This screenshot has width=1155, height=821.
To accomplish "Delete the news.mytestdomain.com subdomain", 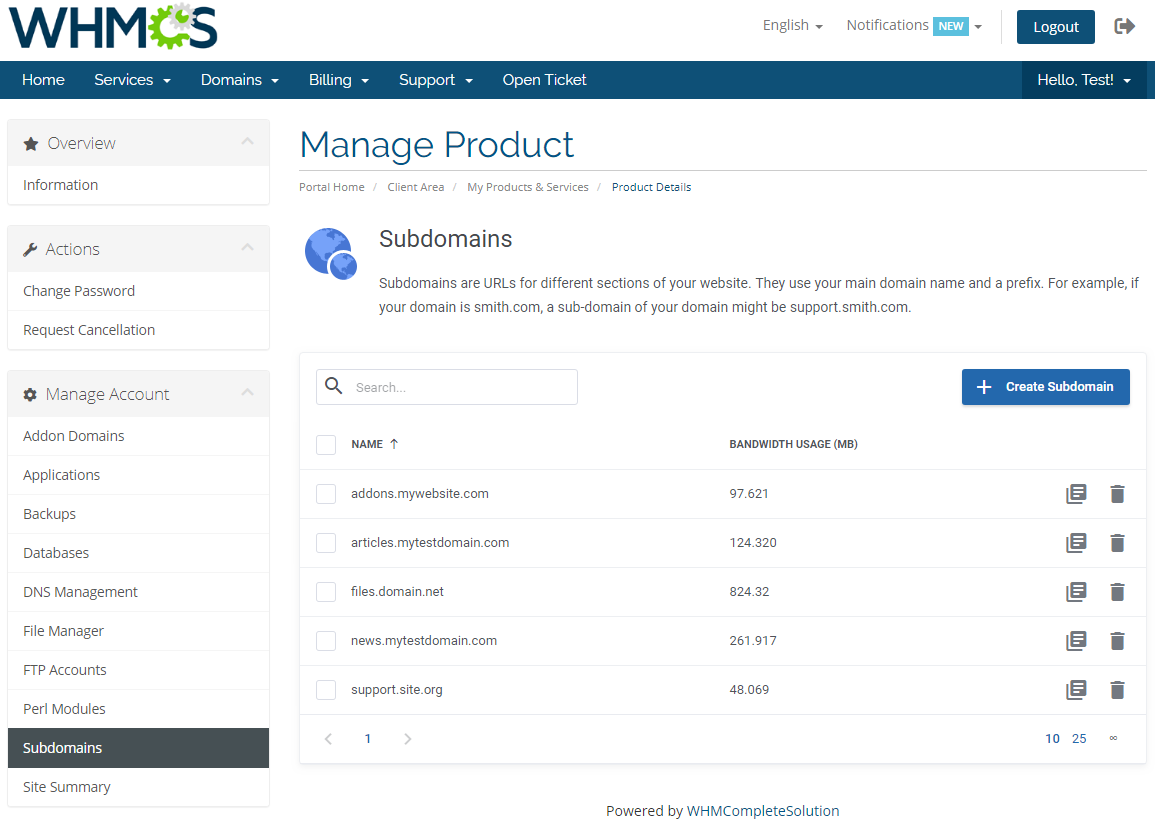I will pyautogui.click(x=1117, y=640).
